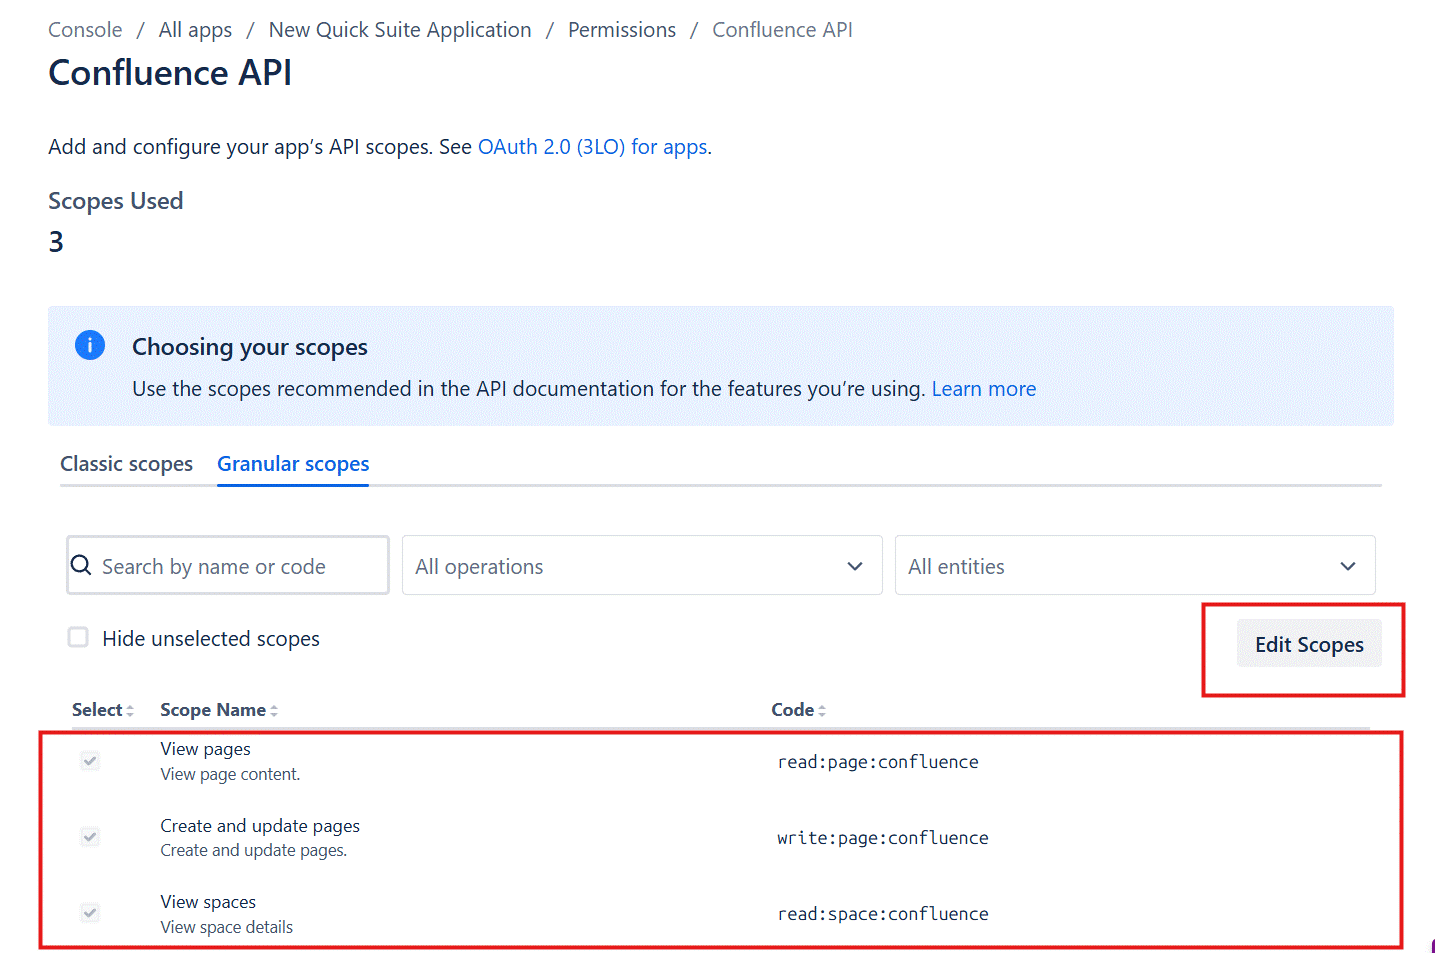Click the Hide unselected scopes label
The image size is (1435, 953).
211,639
